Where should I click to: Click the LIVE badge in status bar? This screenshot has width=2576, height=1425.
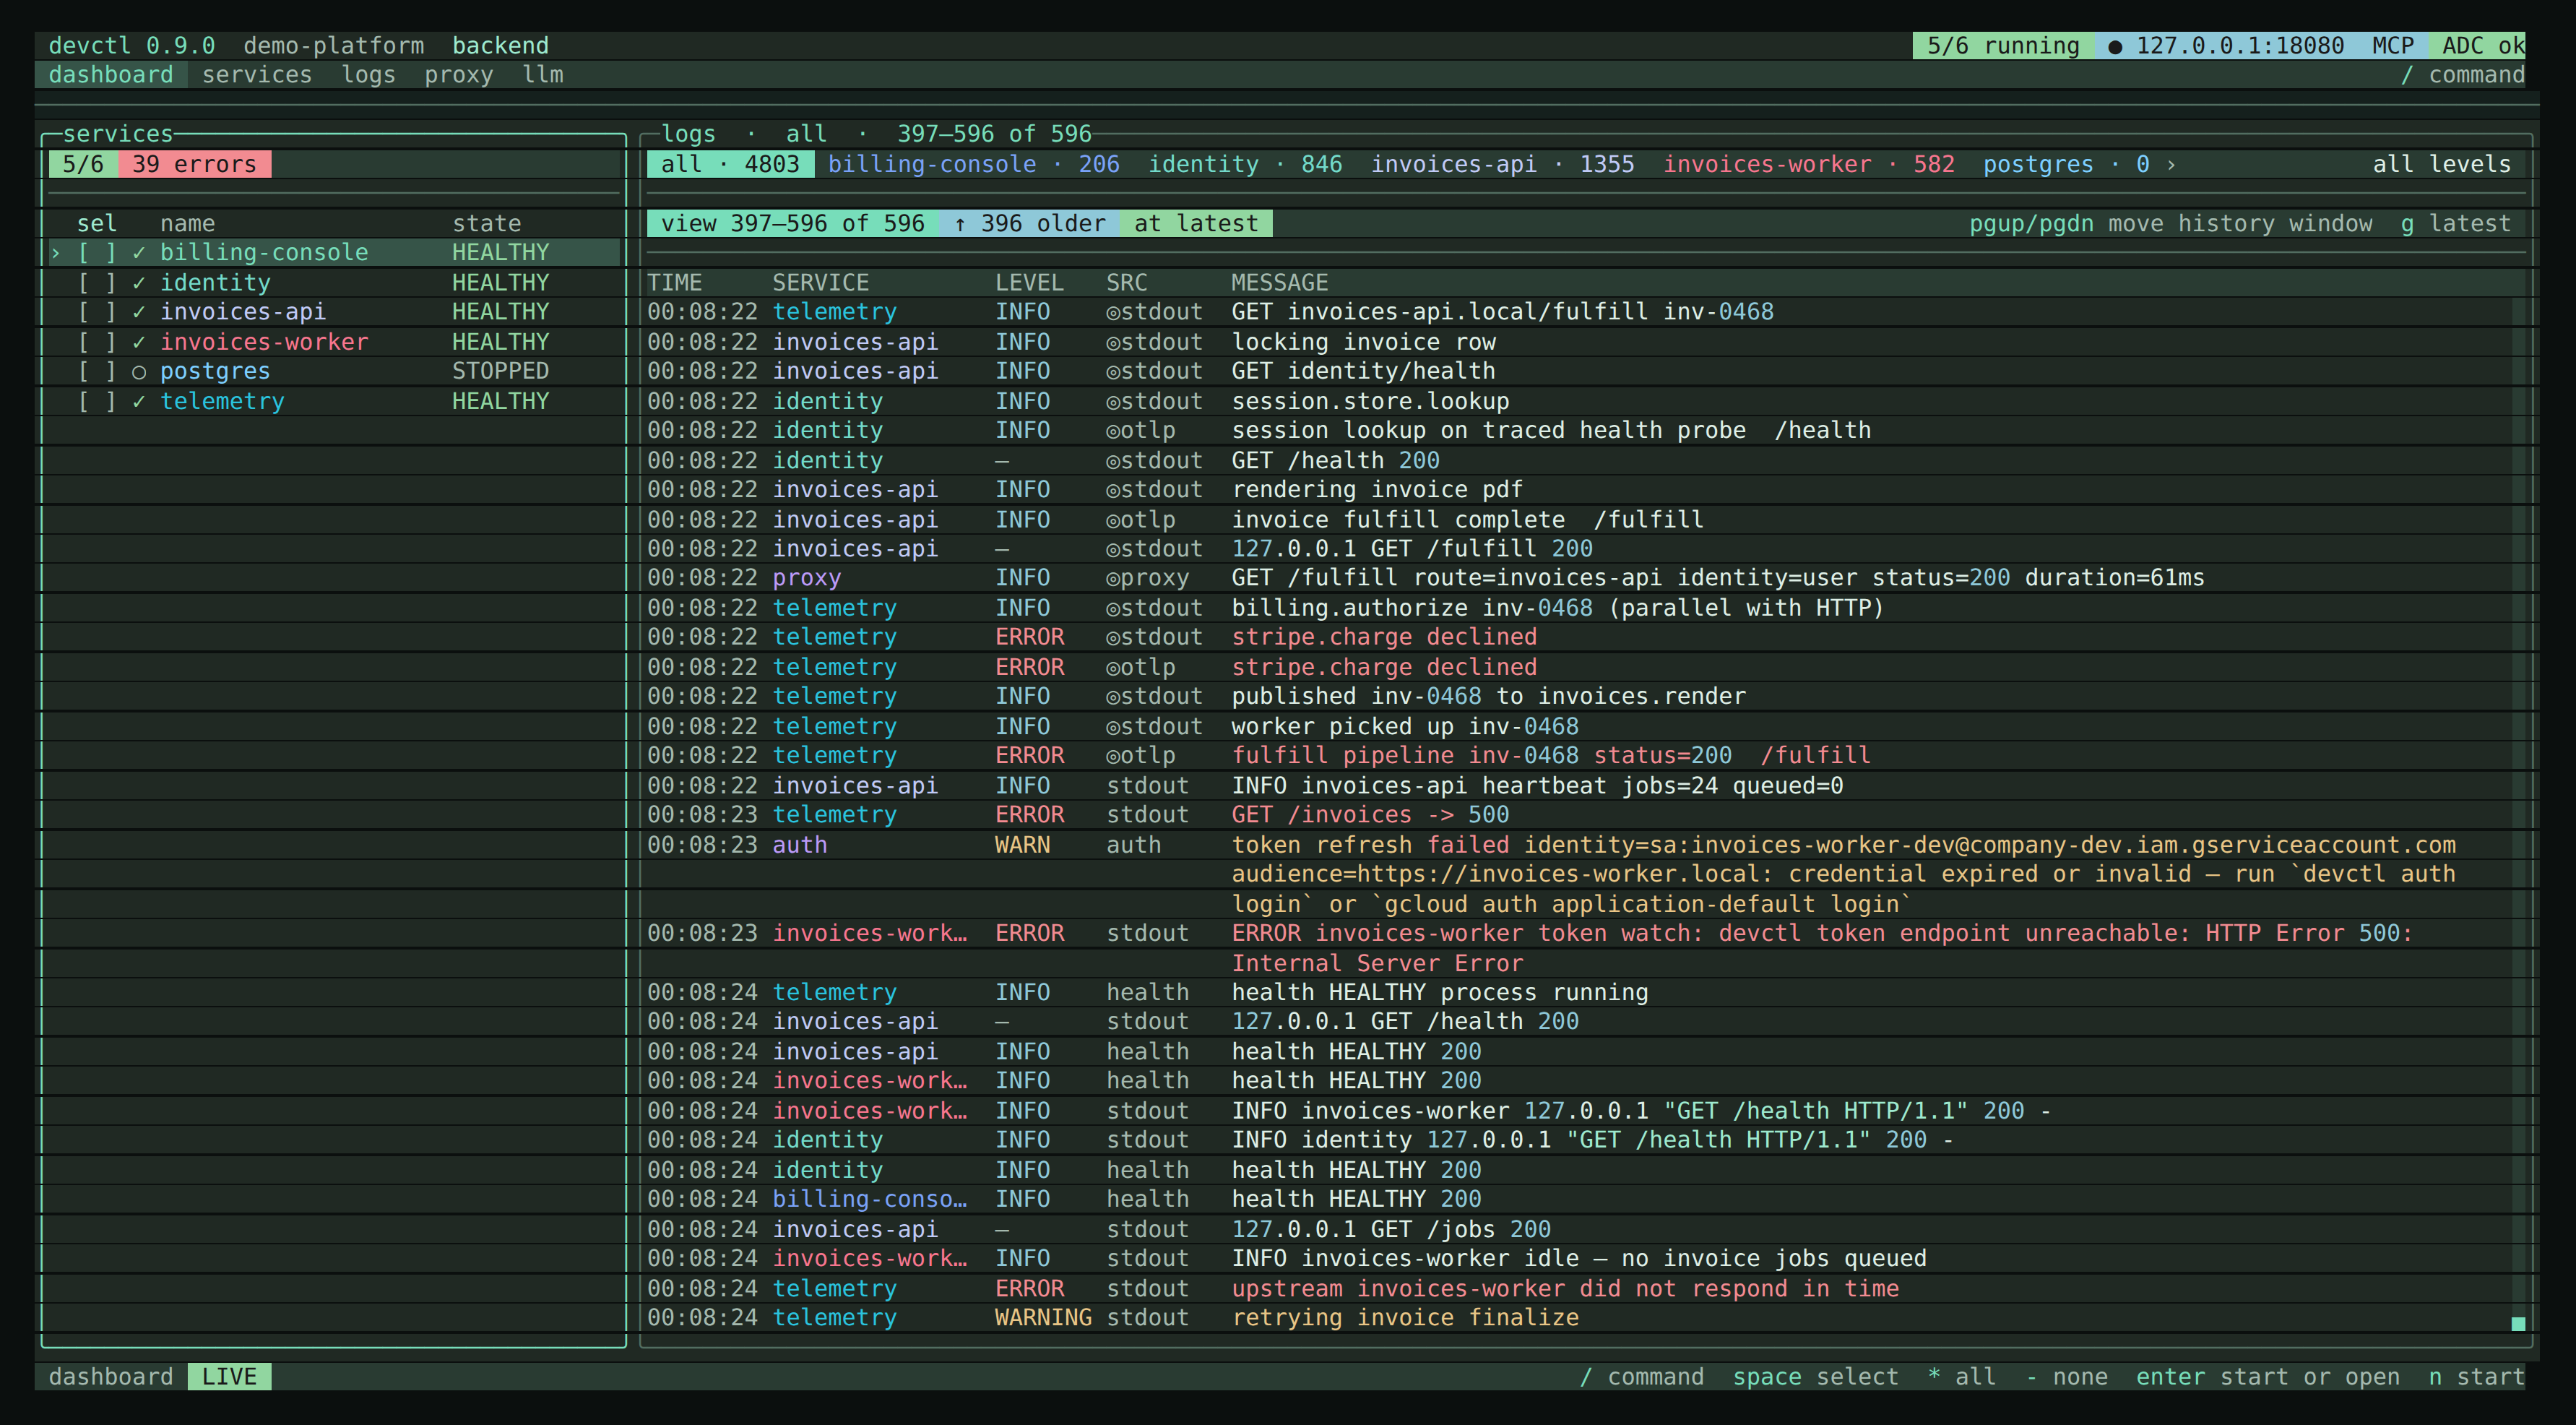point(229,1376)
